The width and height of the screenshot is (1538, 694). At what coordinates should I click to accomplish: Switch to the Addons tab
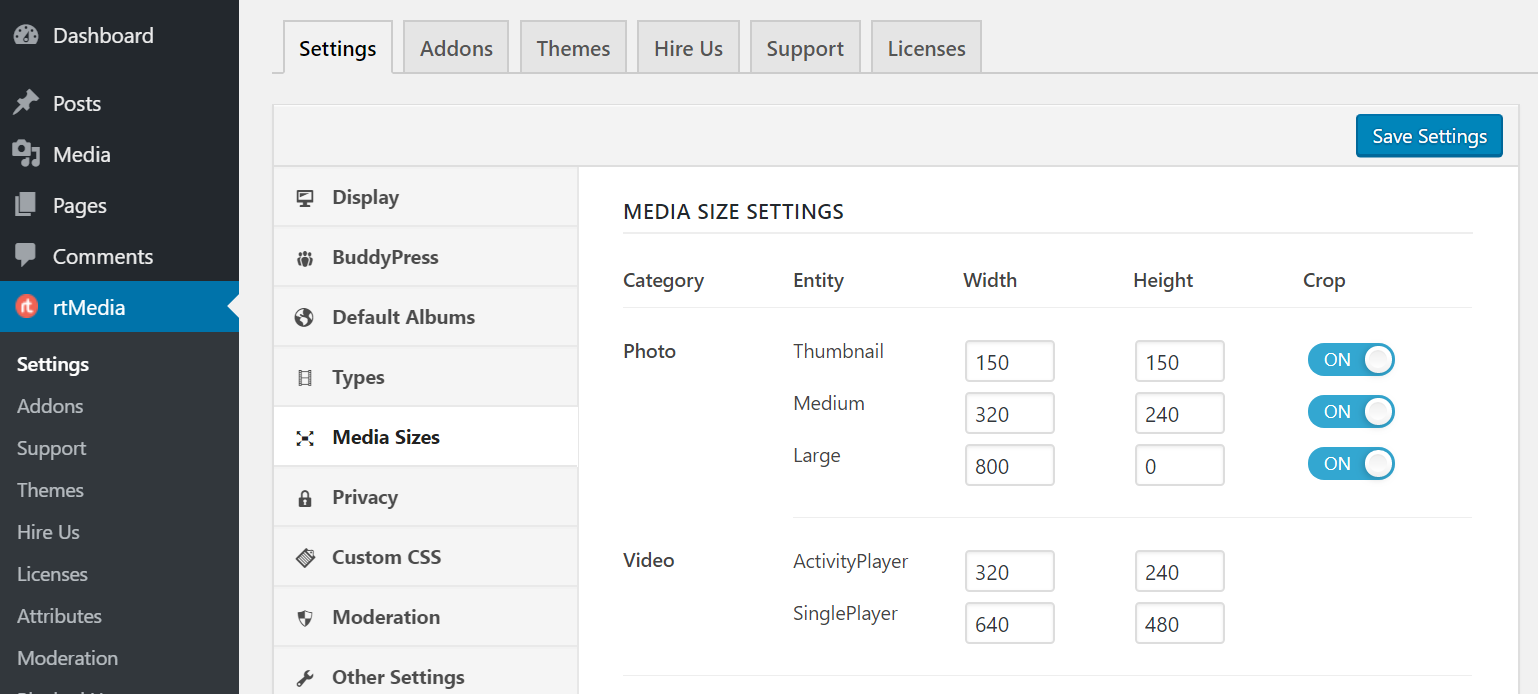(x=456, y=47)
